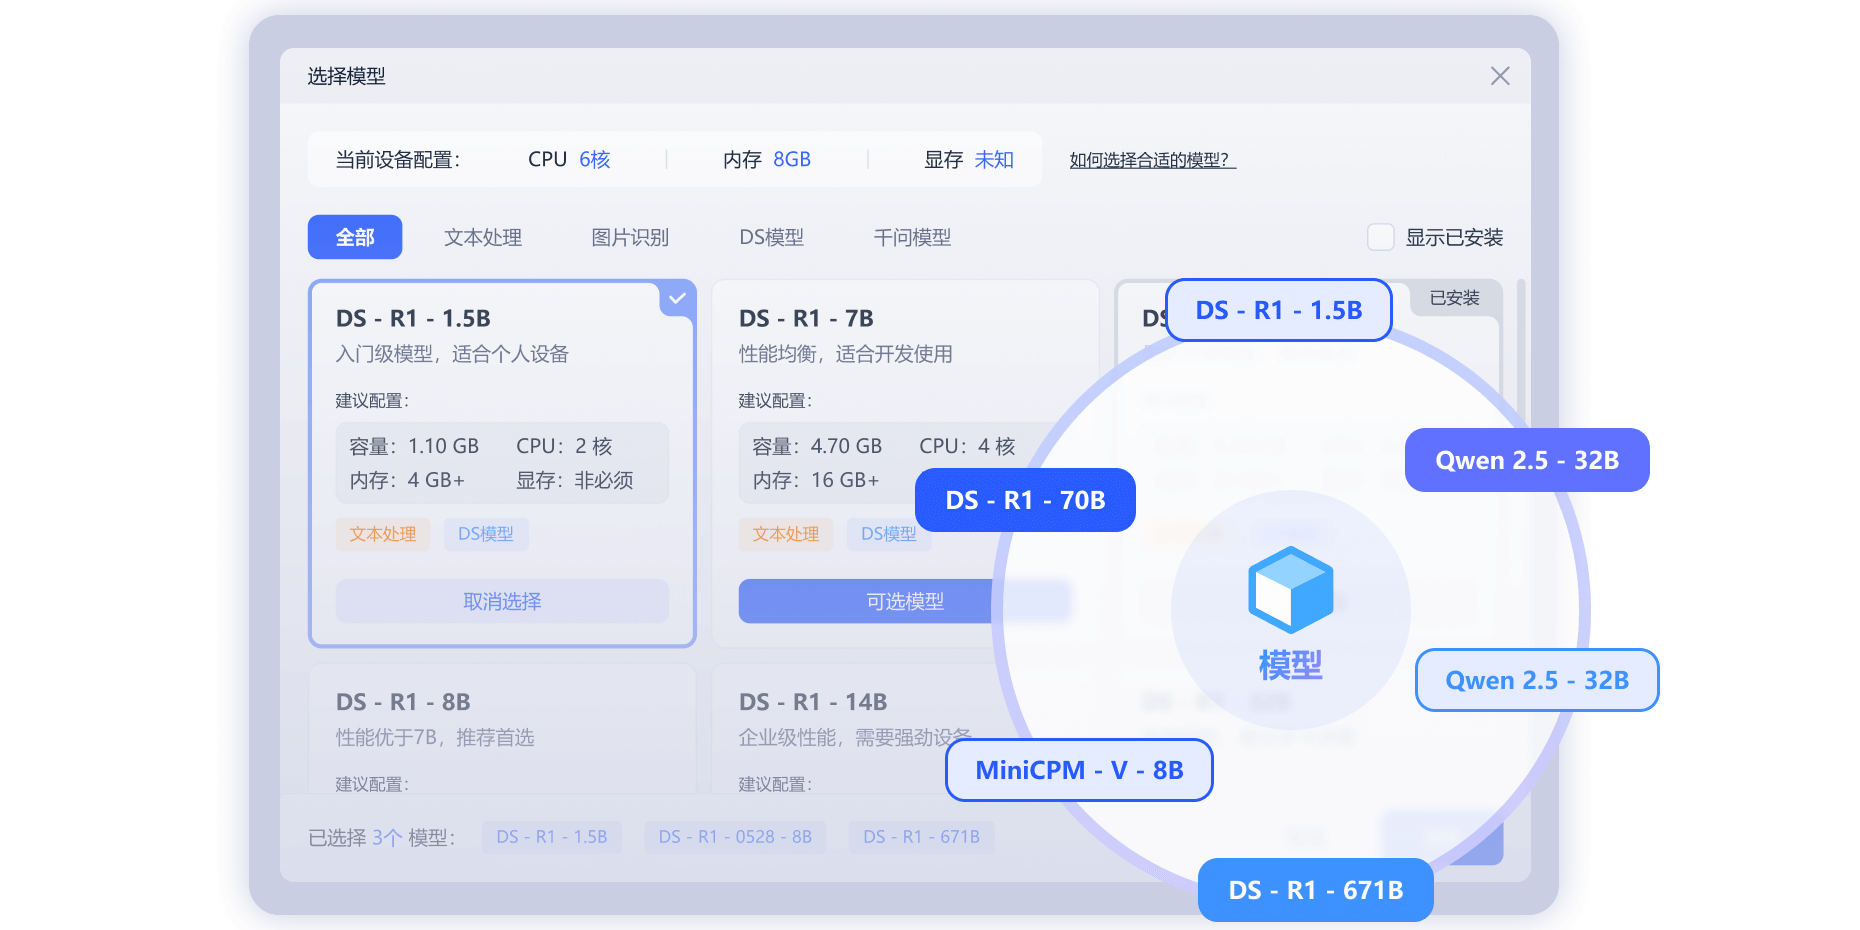Click the 入门级模型，适合个人设备 description
This screenshot has height=930, width=1860.
pos(452,354)
